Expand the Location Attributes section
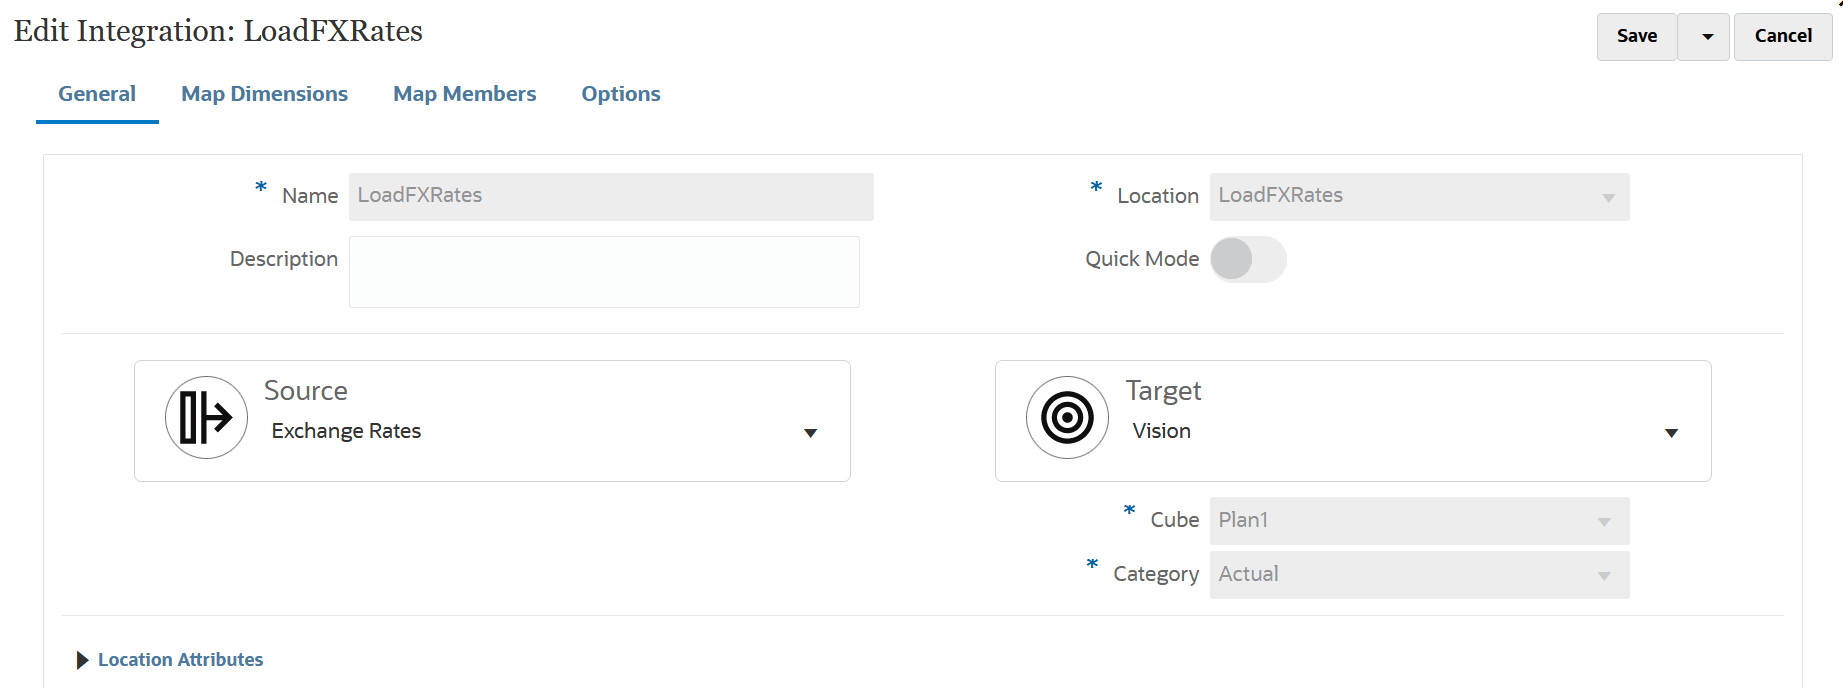1843x688 pixels. [82, 660]
